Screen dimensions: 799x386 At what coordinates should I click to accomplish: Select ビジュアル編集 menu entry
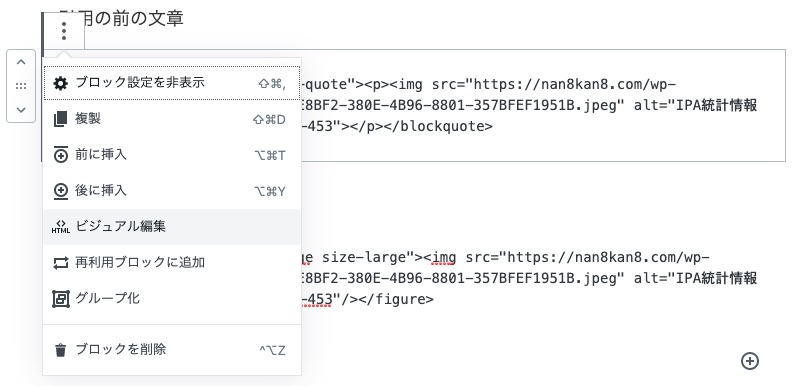[172, 227]
